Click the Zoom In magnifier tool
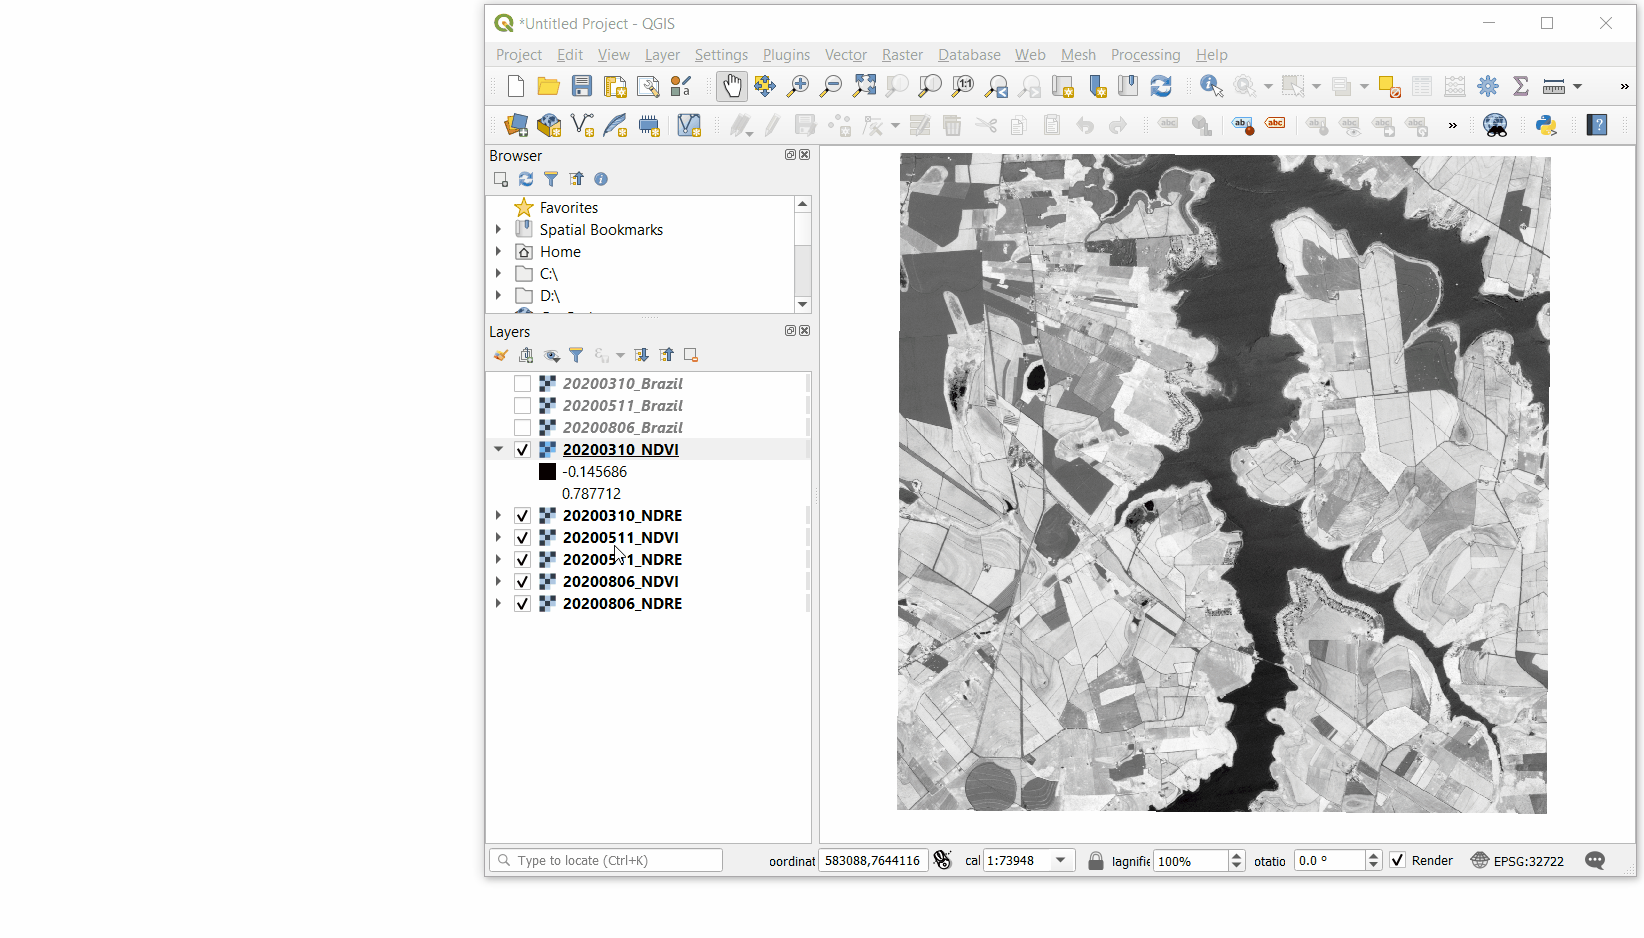 pyautogui.click(x=798, y=87)
